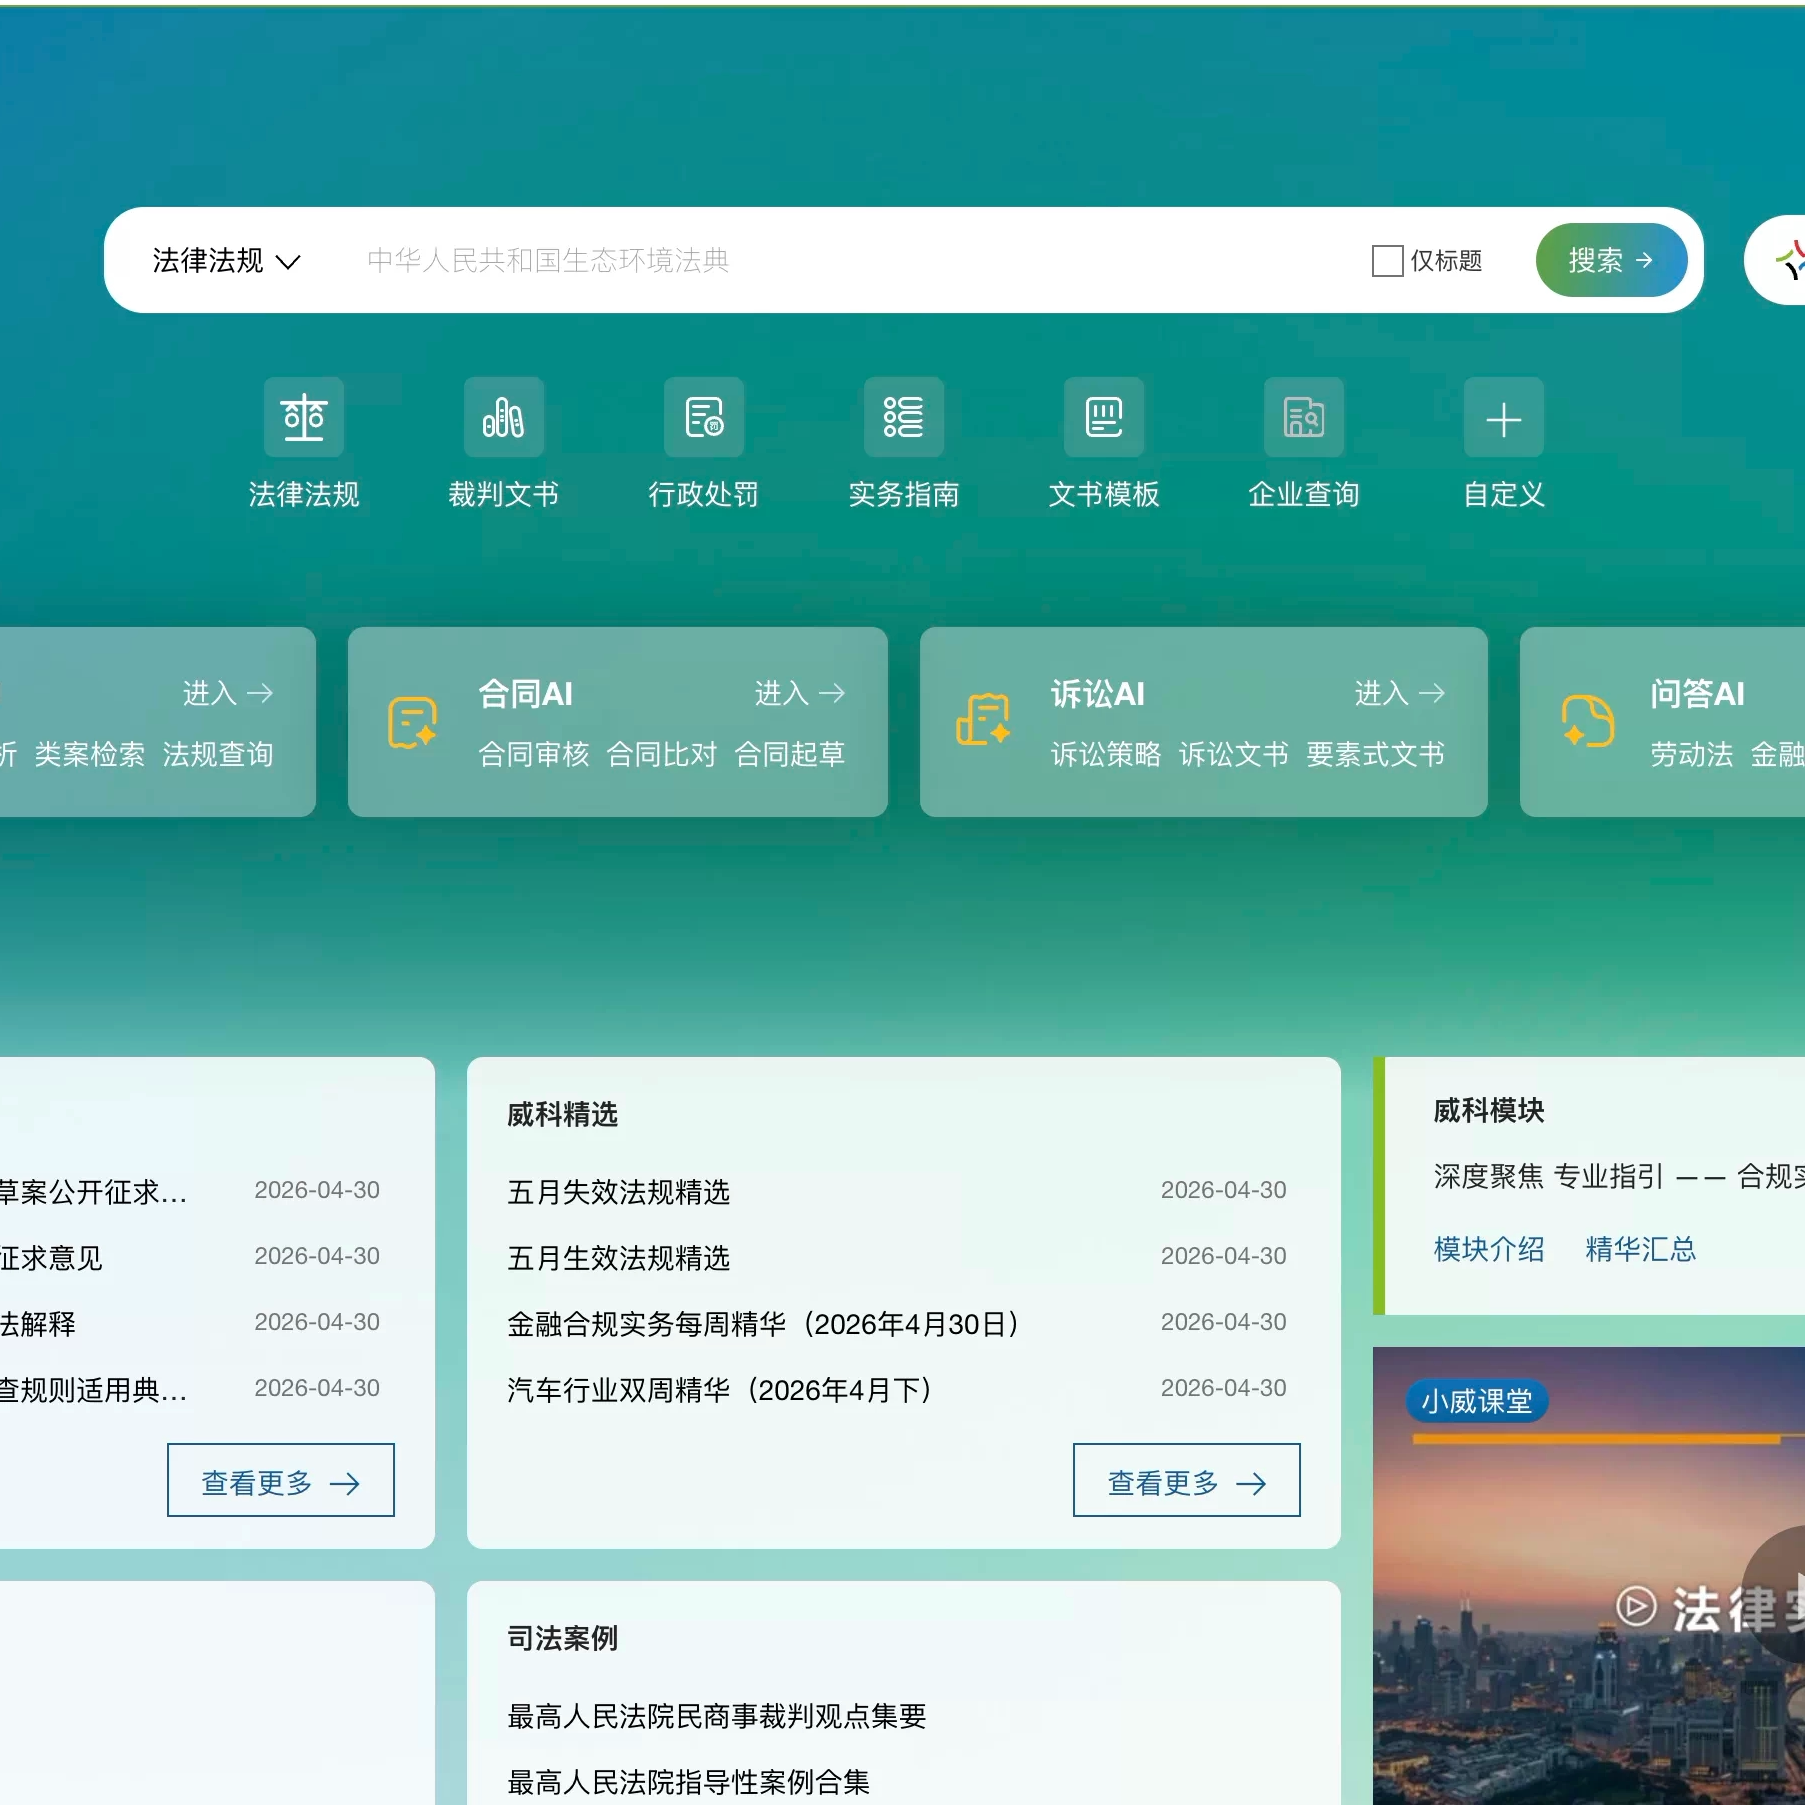Open the 查规则适用典... news item

pos(93,1389)
